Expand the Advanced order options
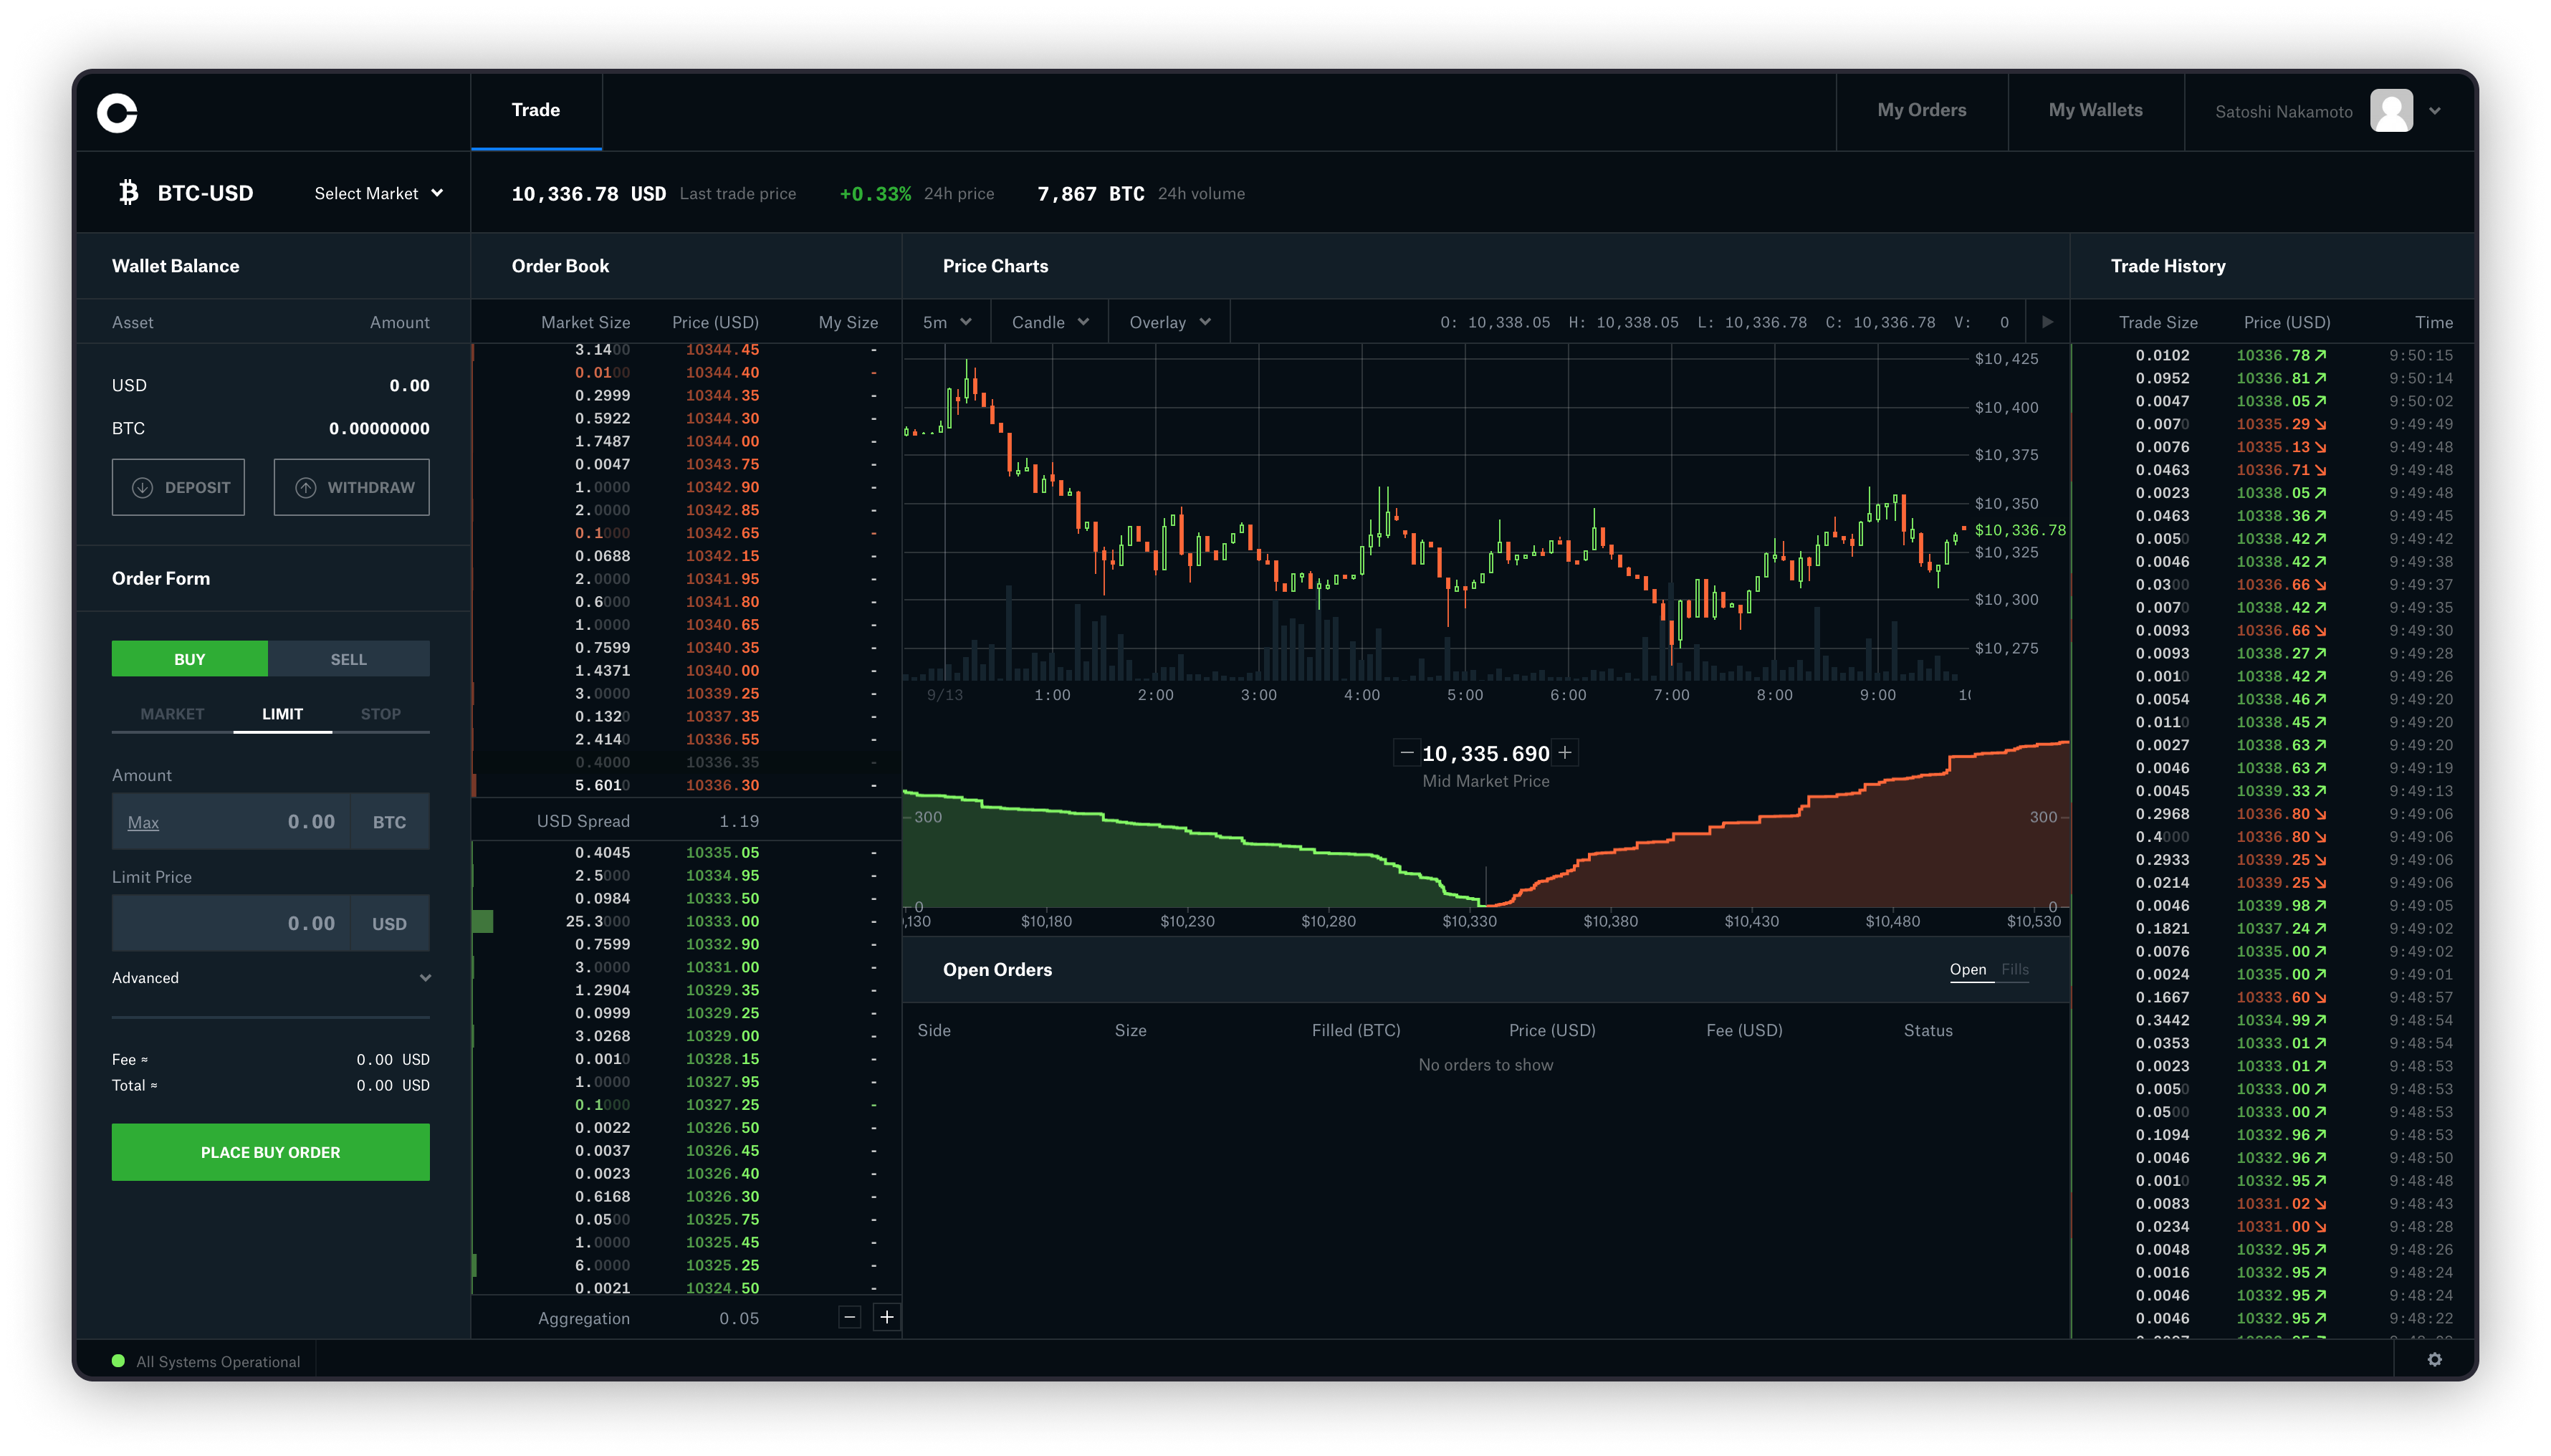 (270, 977)
